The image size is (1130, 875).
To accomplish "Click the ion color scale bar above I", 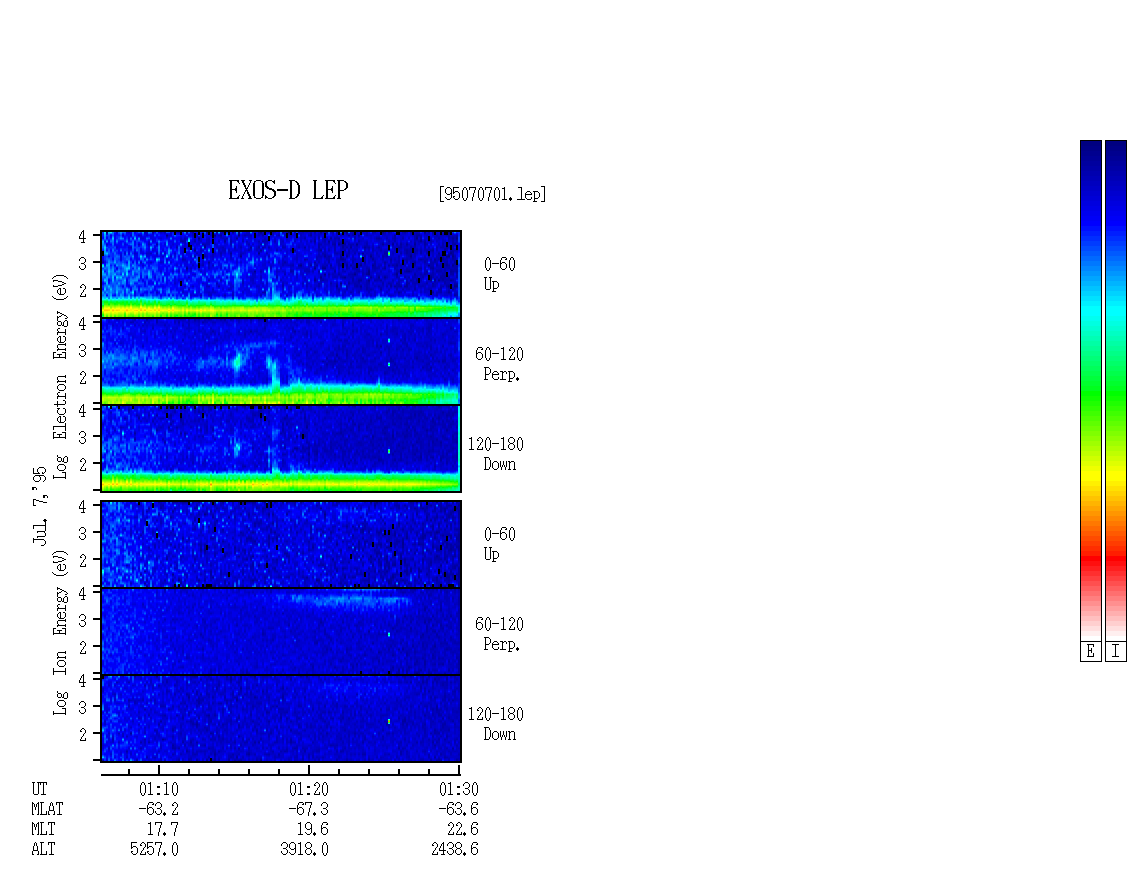I will pyautogui.click(x=1116, y=390).
